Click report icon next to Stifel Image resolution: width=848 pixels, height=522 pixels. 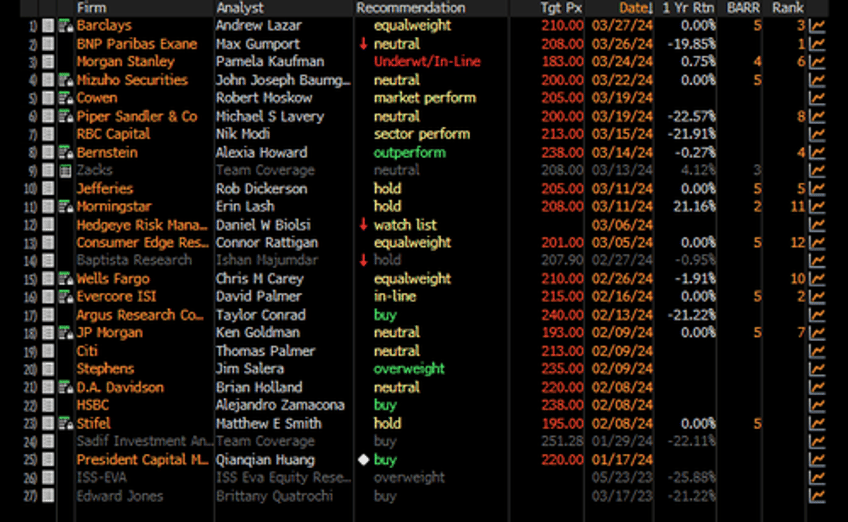click(x=65, y=424)
